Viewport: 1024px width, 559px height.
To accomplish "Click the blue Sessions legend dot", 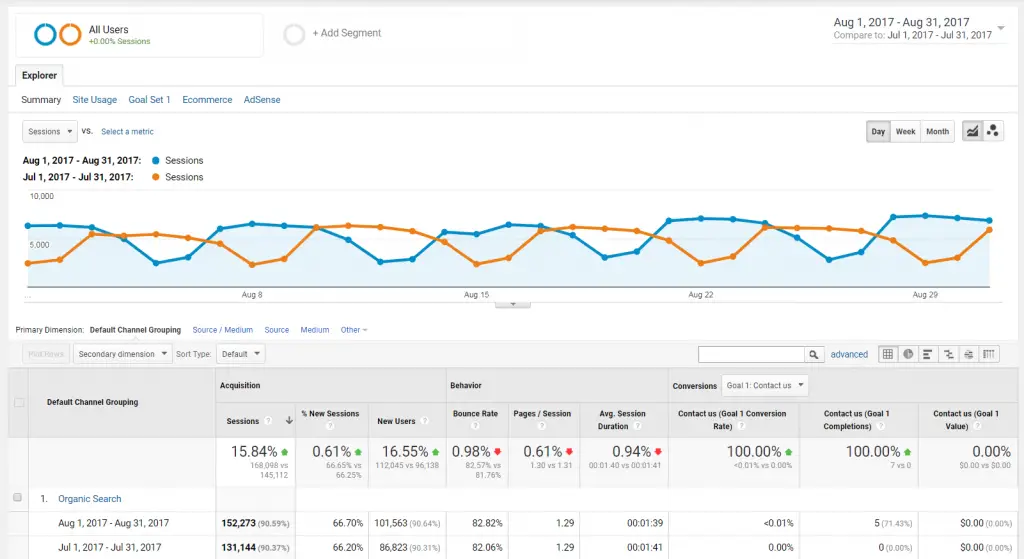I will point(155,160).
